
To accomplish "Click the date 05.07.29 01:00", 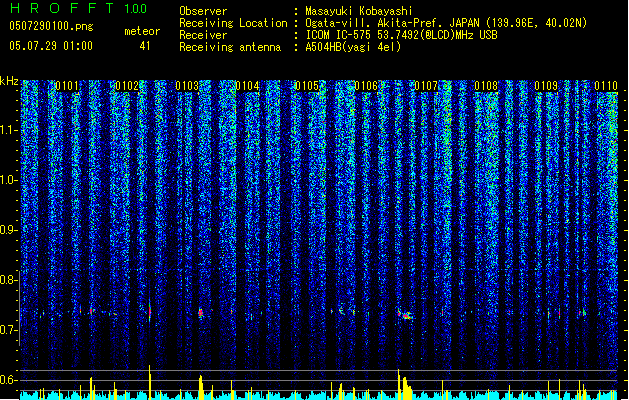I will tap(51, 46).
